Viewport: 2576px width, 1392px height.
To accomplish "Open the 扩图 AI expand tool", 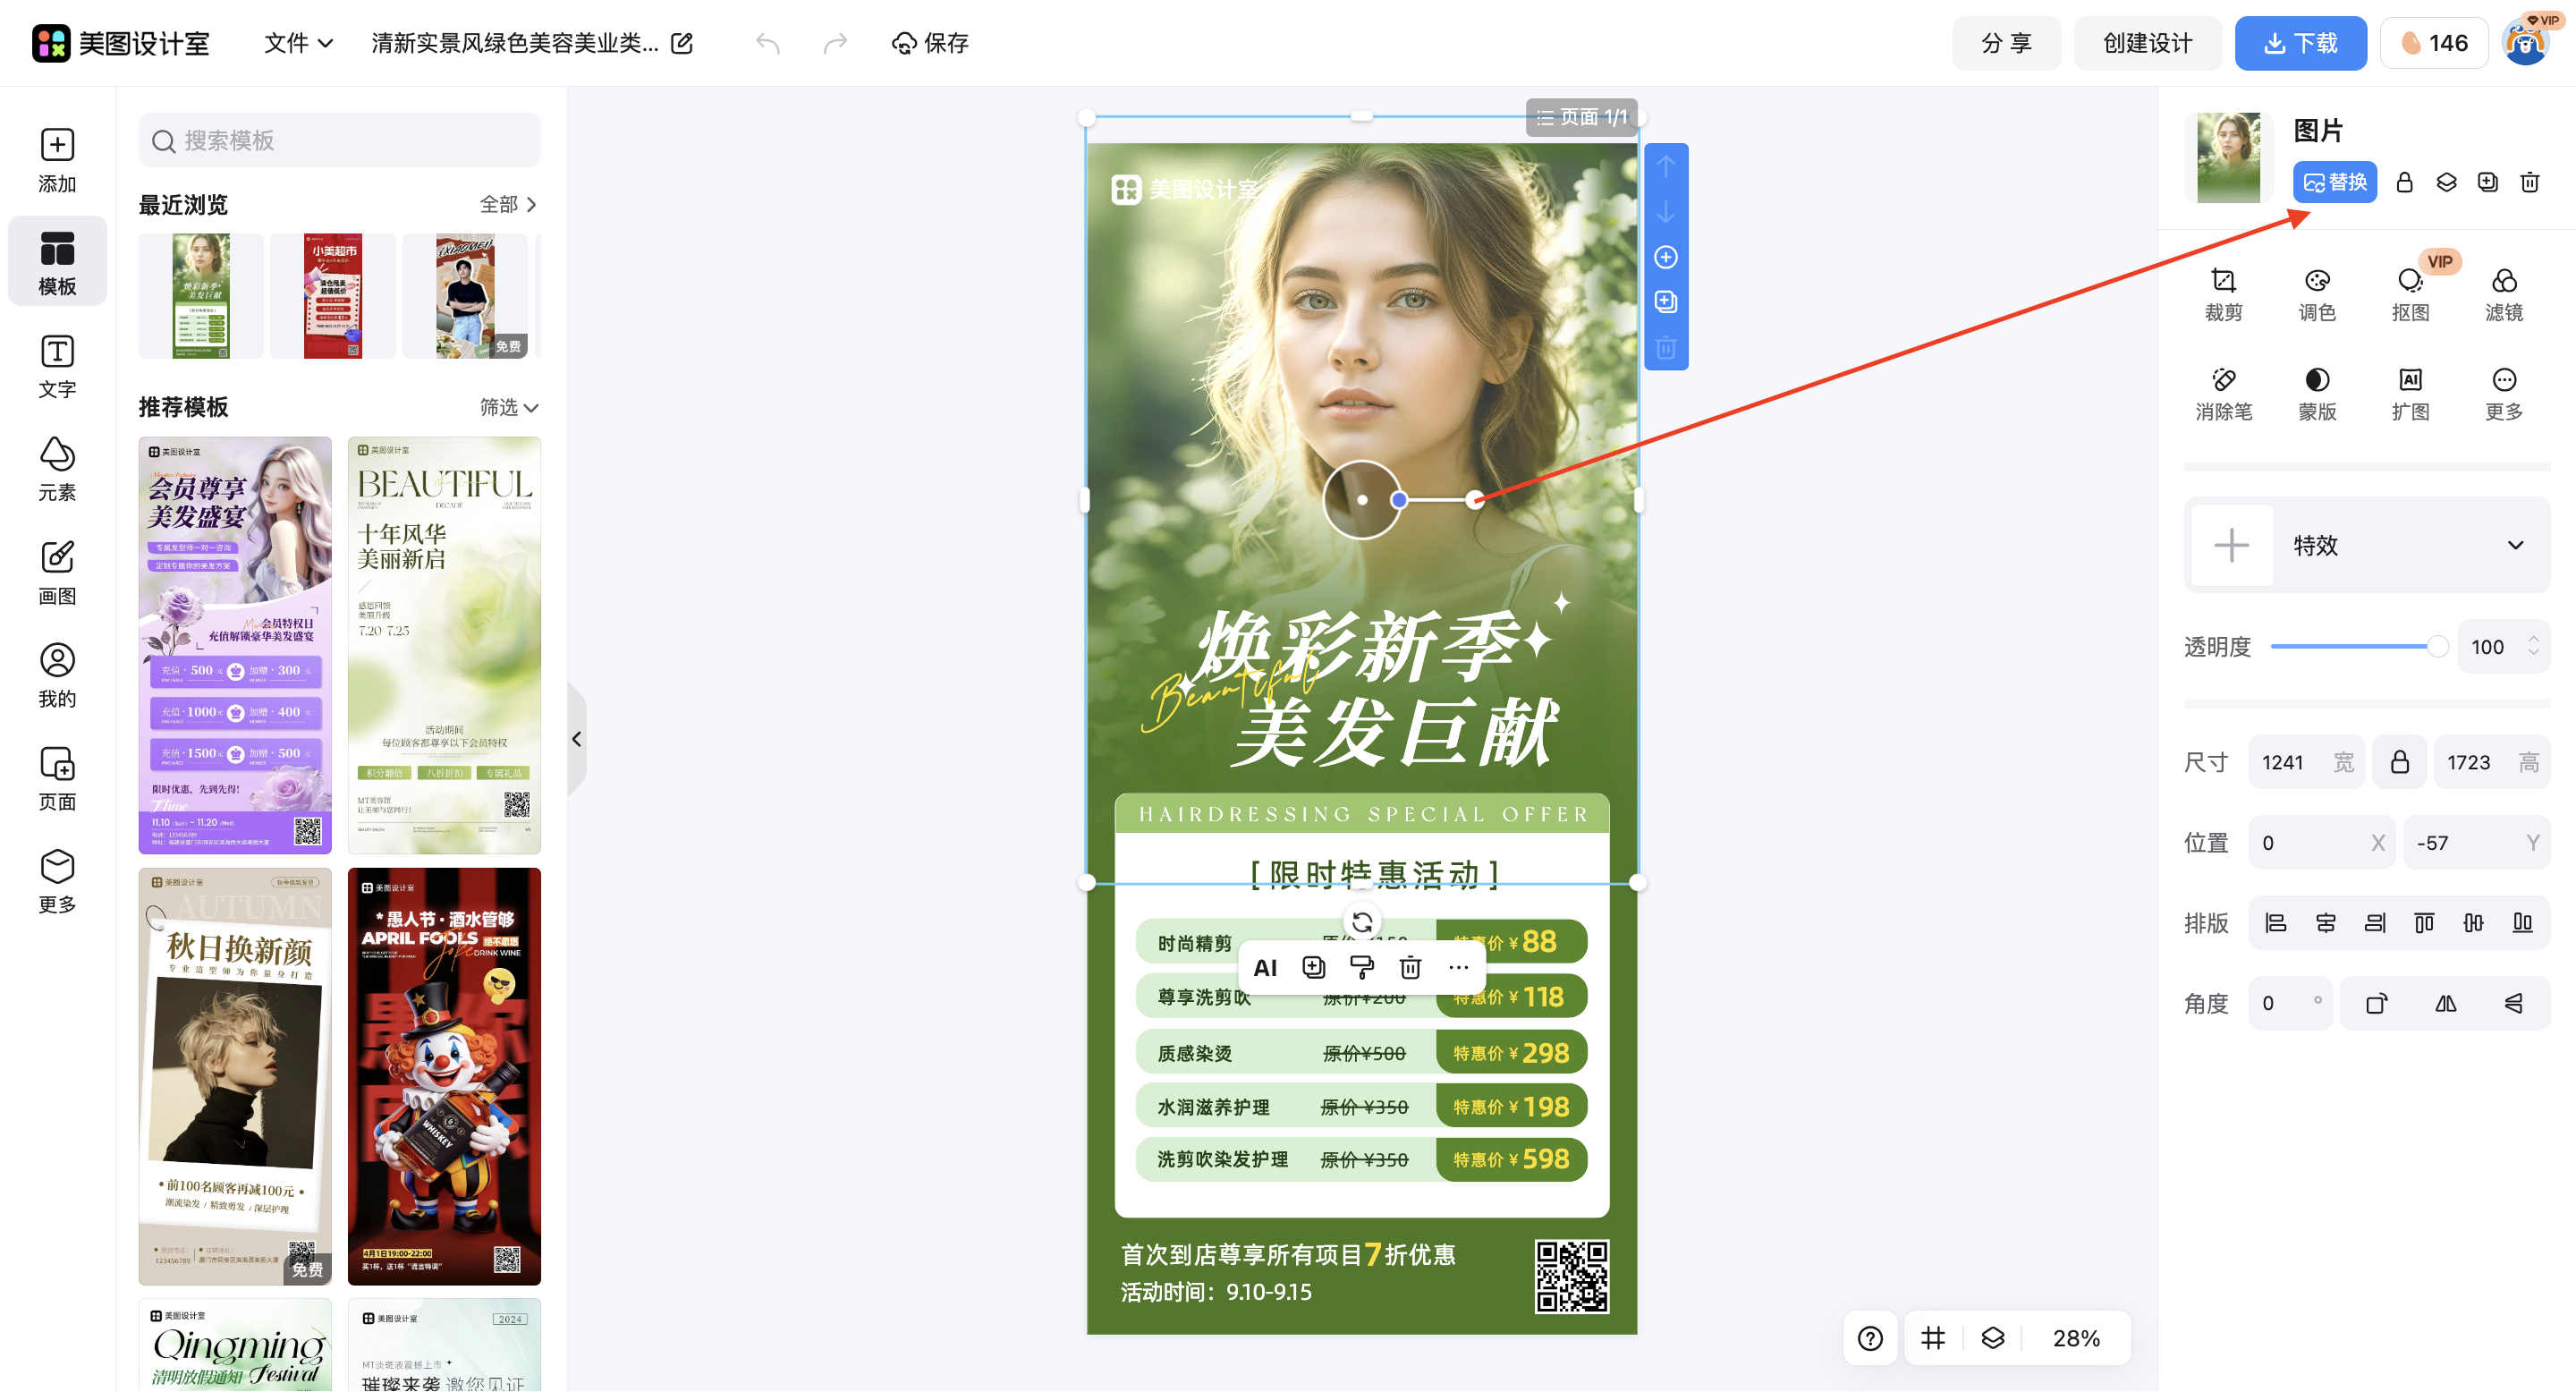I will coord(2410,390).
